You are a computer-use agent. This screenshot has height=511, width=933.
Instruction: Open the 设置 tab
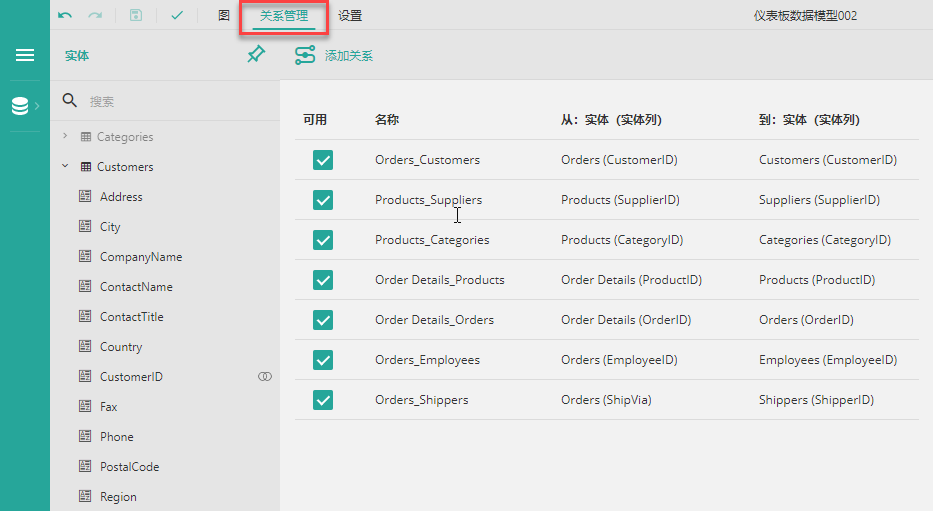[x=350, y=15]
